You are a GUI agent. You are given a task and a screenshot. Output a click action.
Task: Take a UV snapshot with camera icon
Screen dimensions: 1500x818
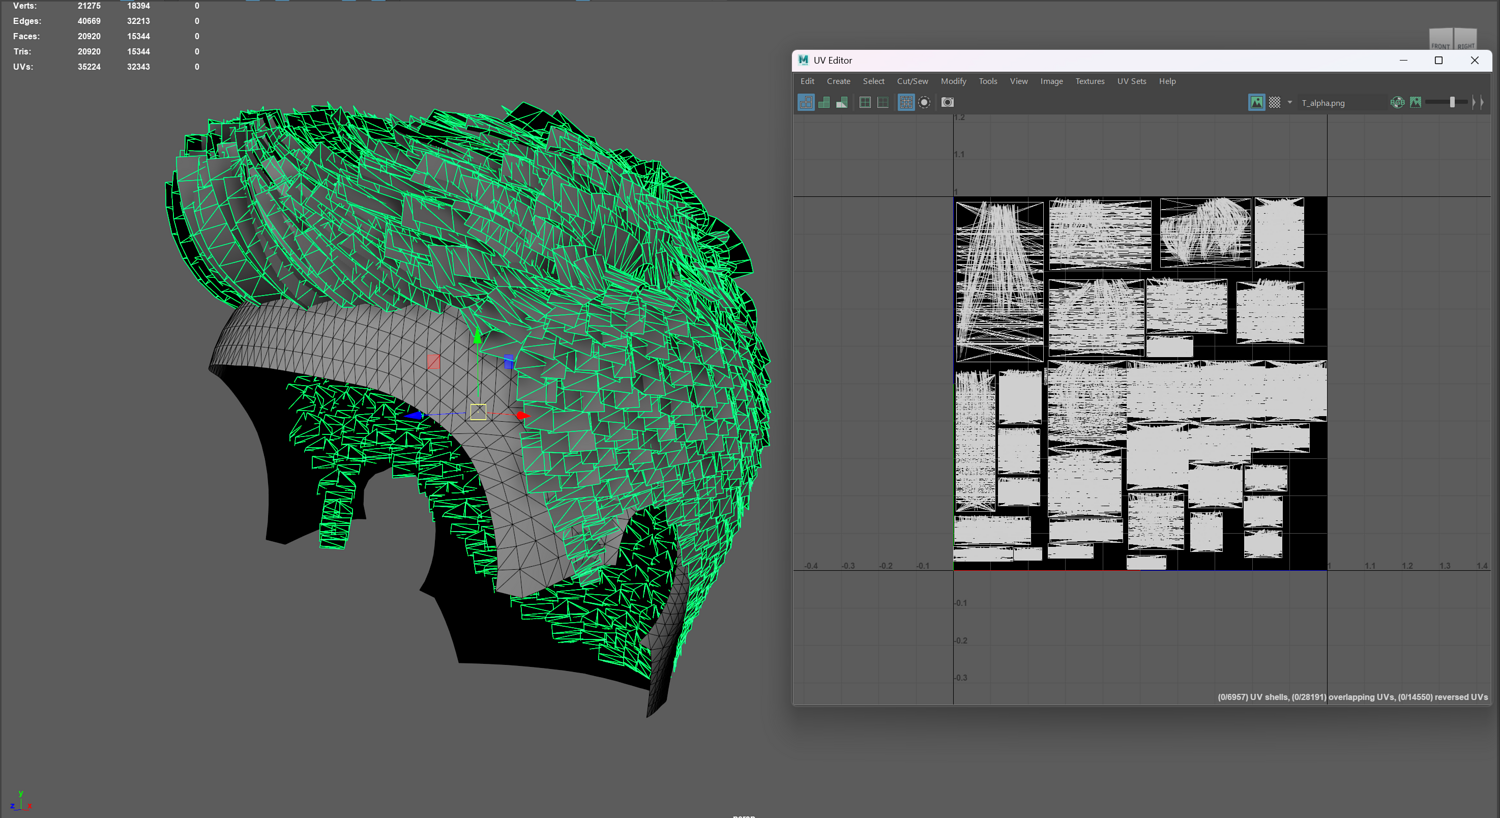point(947,102)
